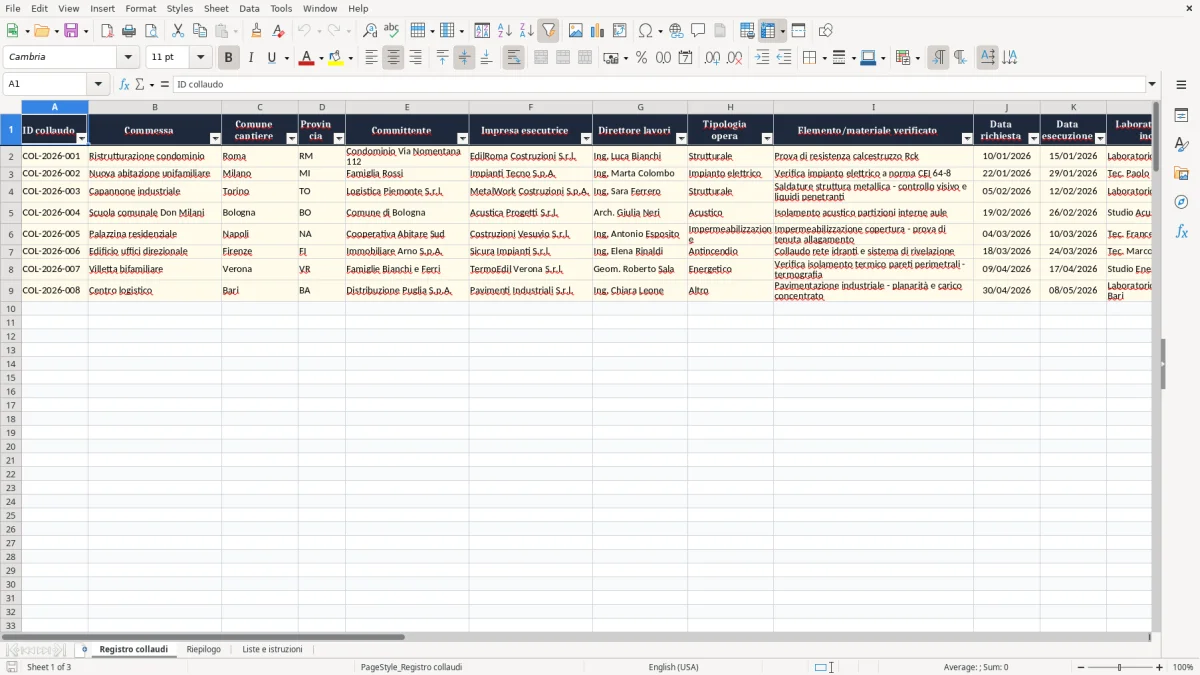Open the Name Box dropdown arrow
The height and width of the screenshot is (675, 1200).
[98, 84]
